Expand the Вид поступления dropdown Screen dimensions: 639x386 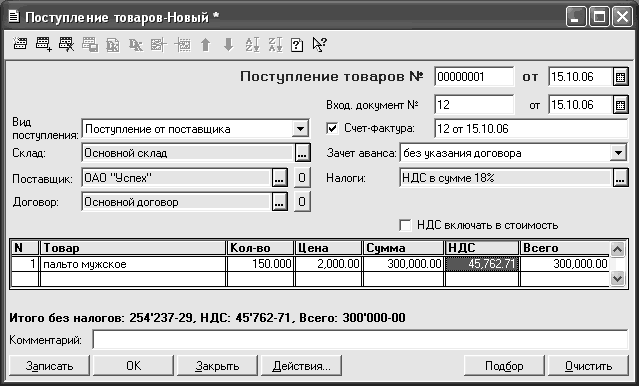click(x=300, y=129)
